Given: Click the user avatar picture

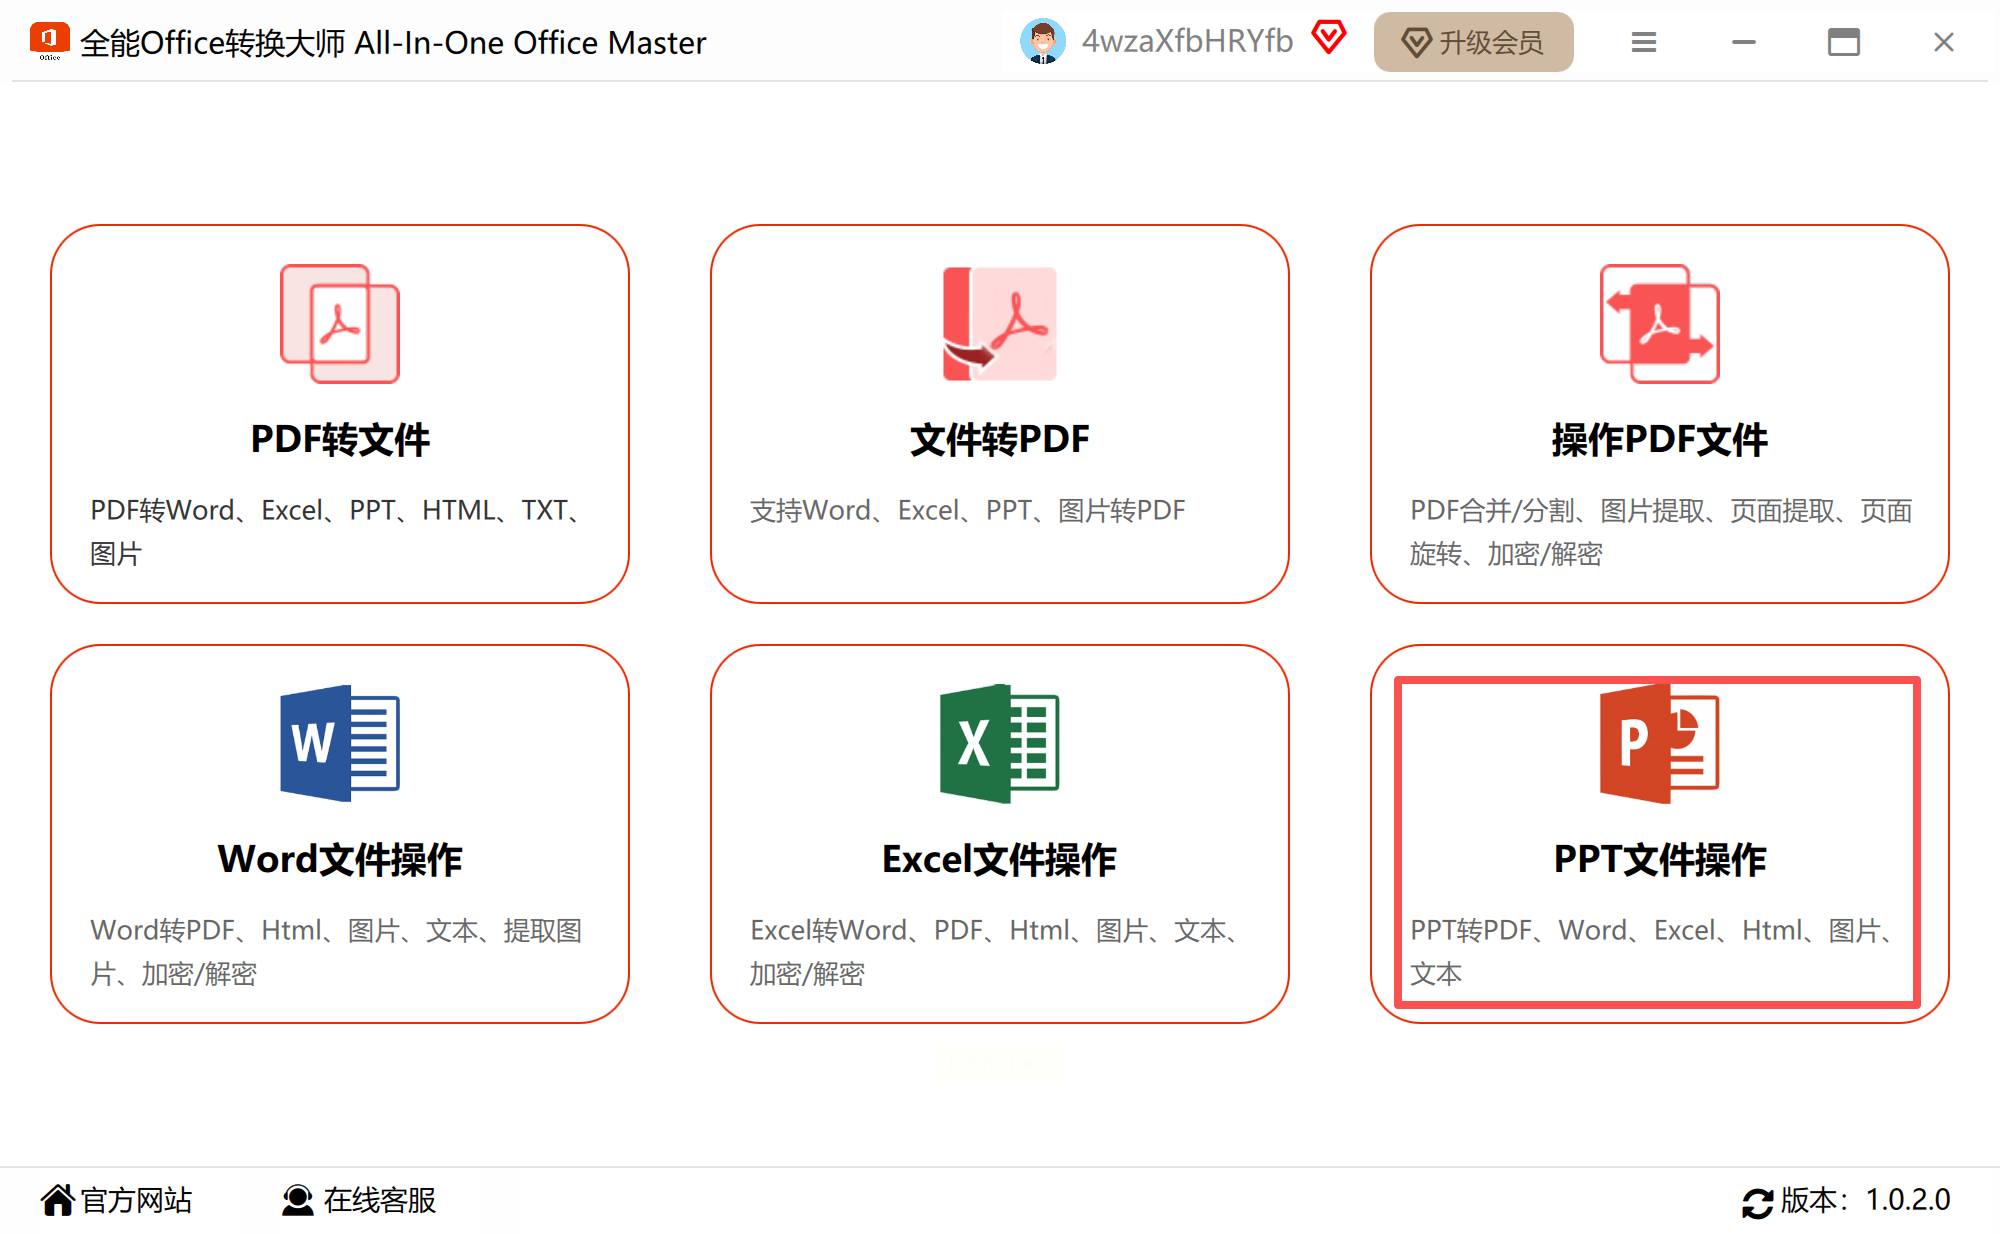Looking at the screenshot, I should point(1042,42).
